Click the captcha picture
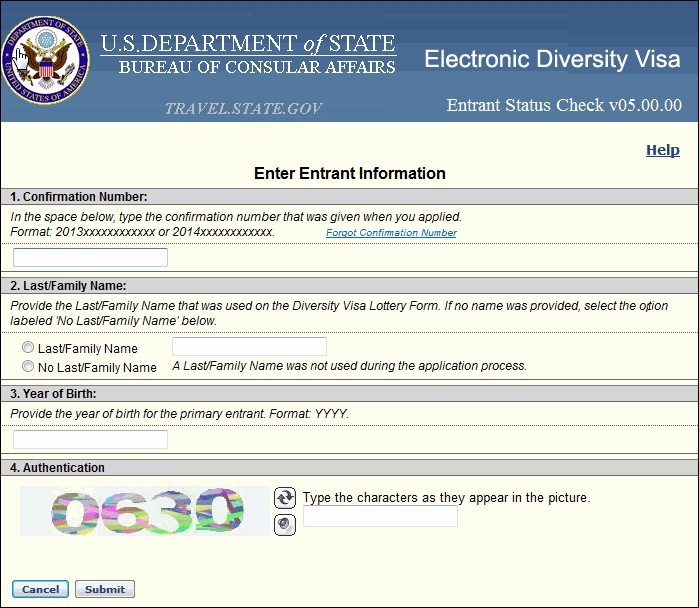Screen dimensions: 699x608 pos(145,511)
